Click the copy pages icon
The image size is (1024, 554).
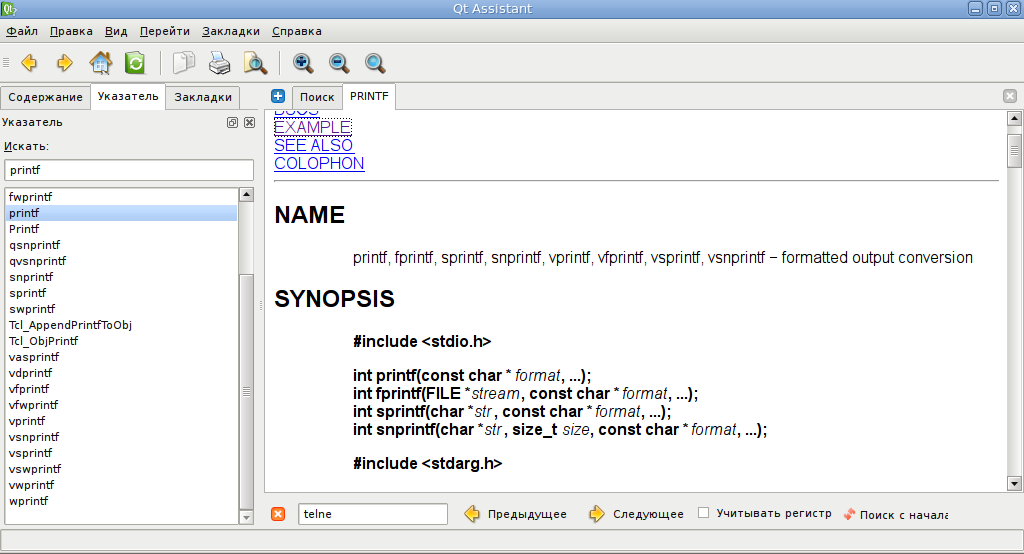[x=184, y=63]
